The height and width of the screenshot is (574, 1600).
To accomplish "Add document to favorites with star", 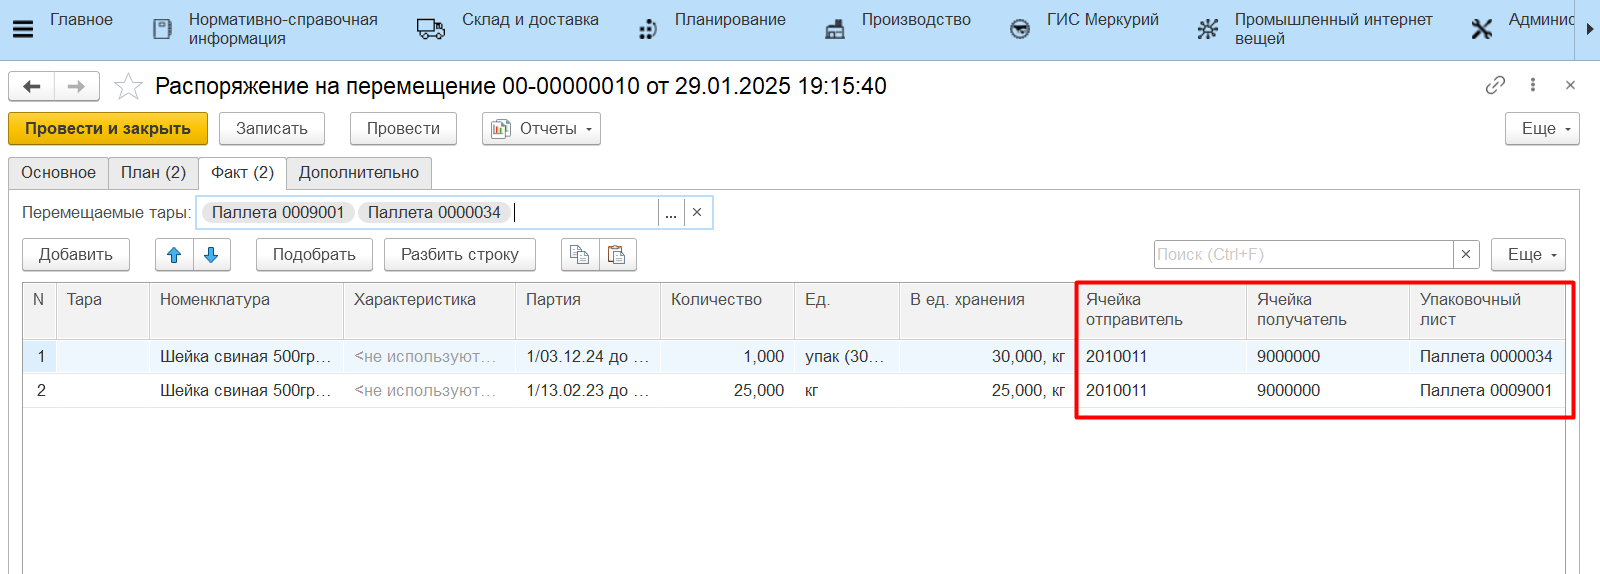I will pyautogui.click(x=128, y=87).
